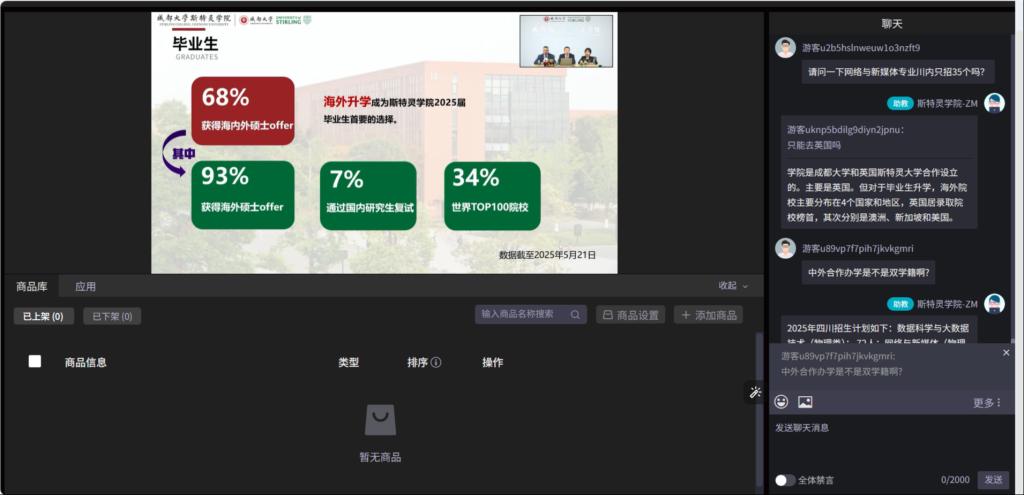Check the select-all products checkbox

35,361
